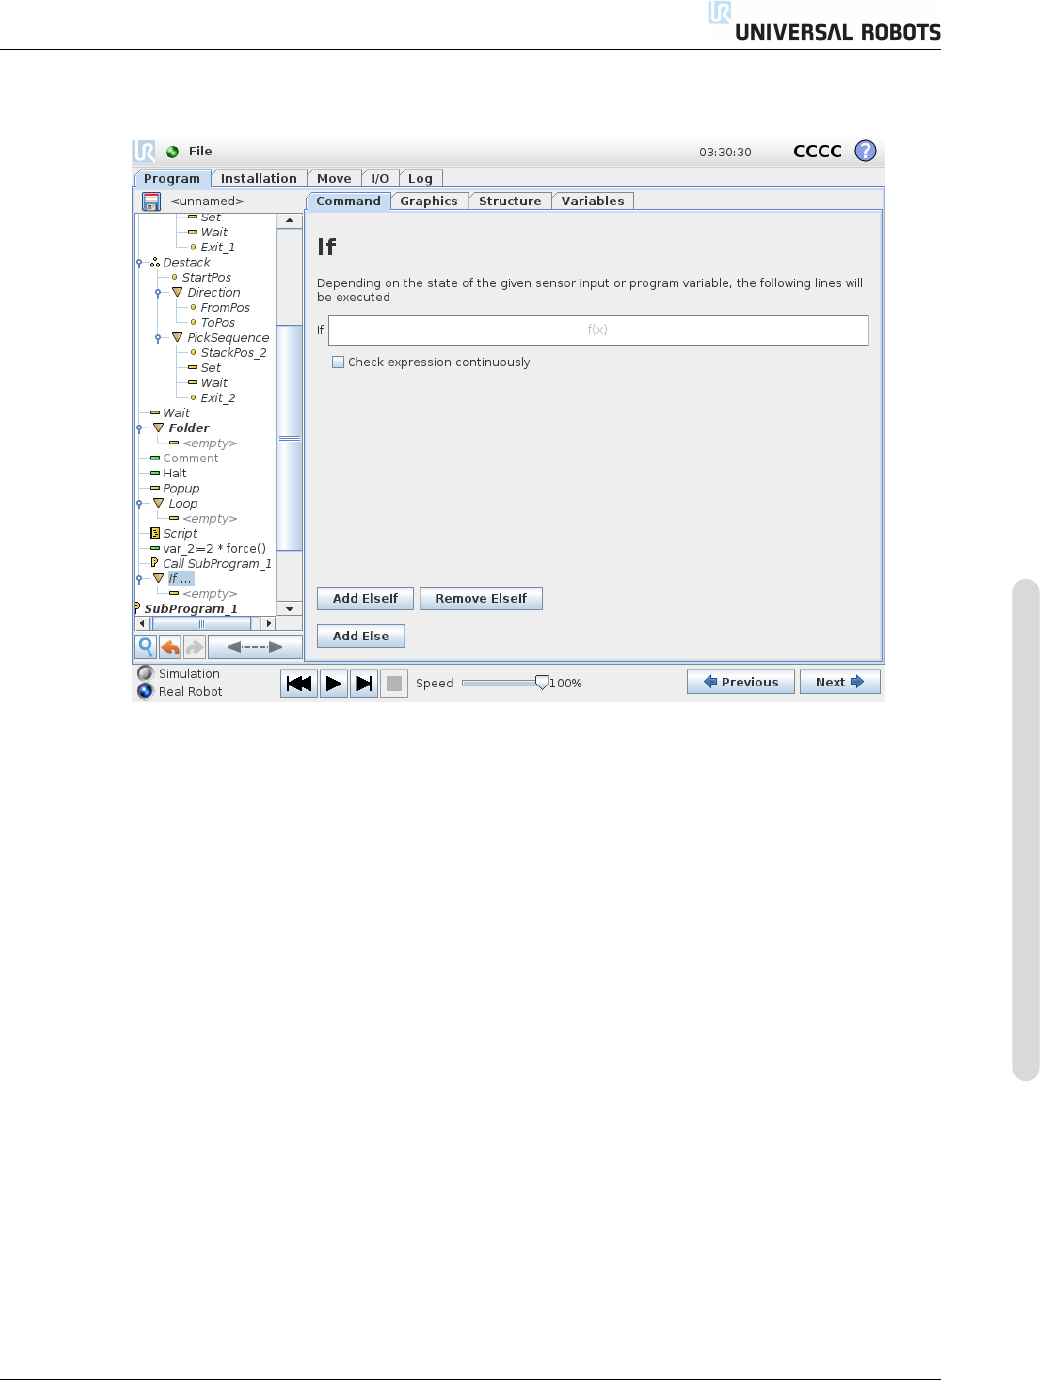Switch to the Structure tab
Screen dimensions: 1040x1380
tap(510, 201)
